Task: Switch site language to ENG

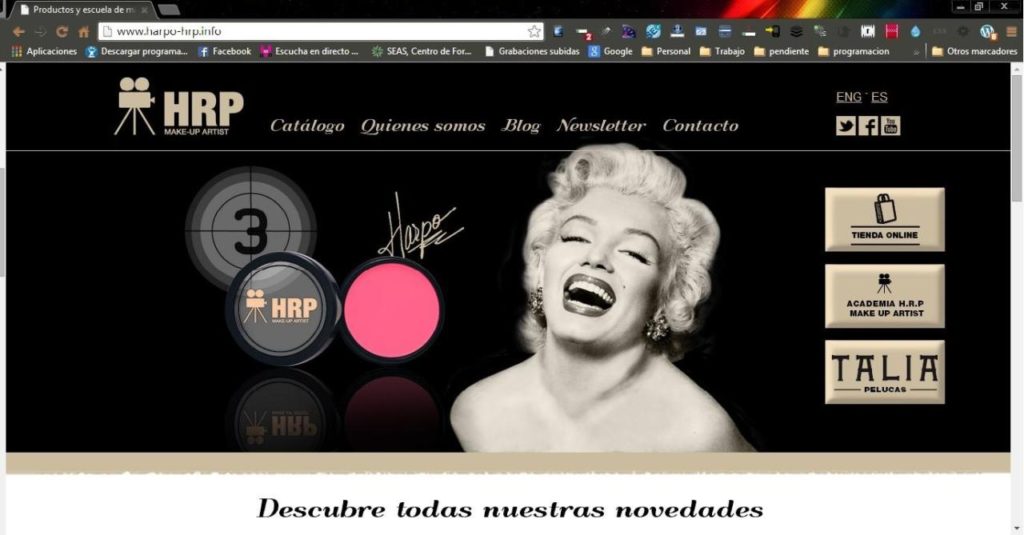Action: click(x=849, y=97)
